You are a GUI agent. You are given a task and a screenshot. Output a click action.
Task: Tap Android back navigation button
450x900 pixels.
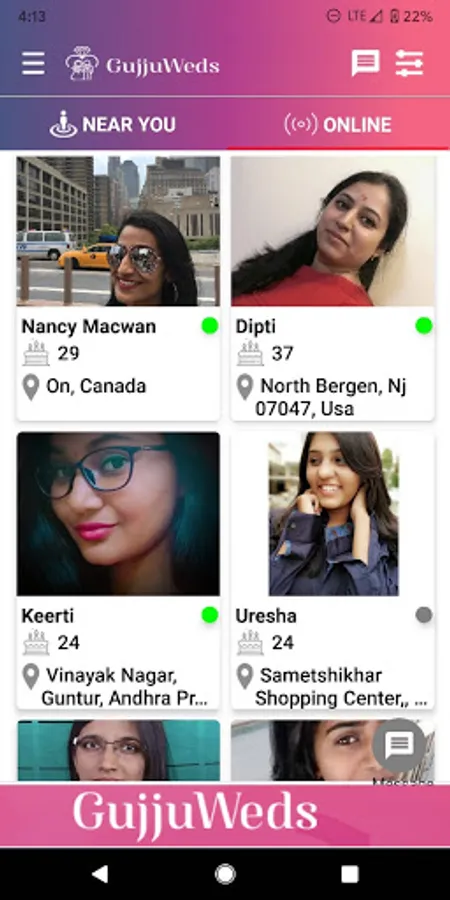pyautogui.click(x=100, y=874)
